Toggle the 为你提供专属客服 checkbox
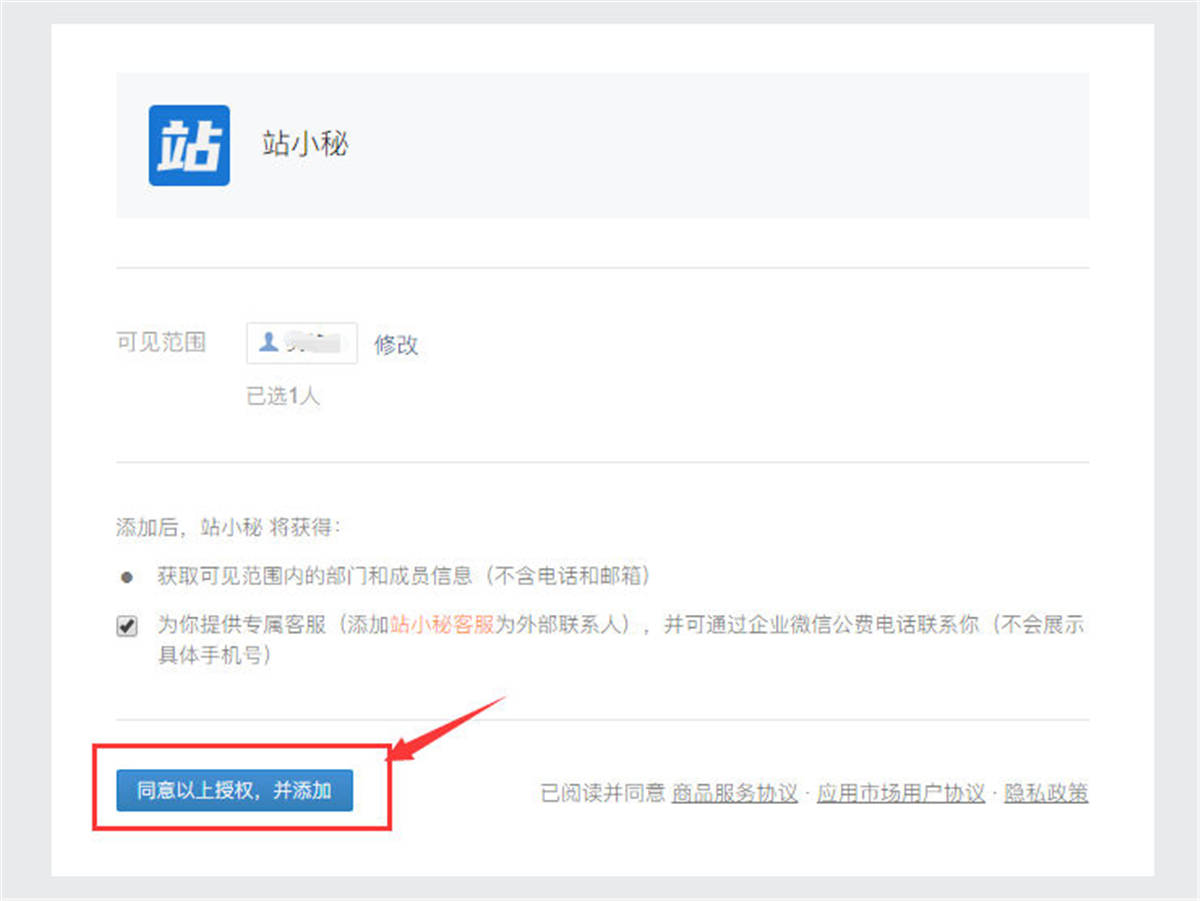Screen dimensions: 1200x901 pos(127,628)
